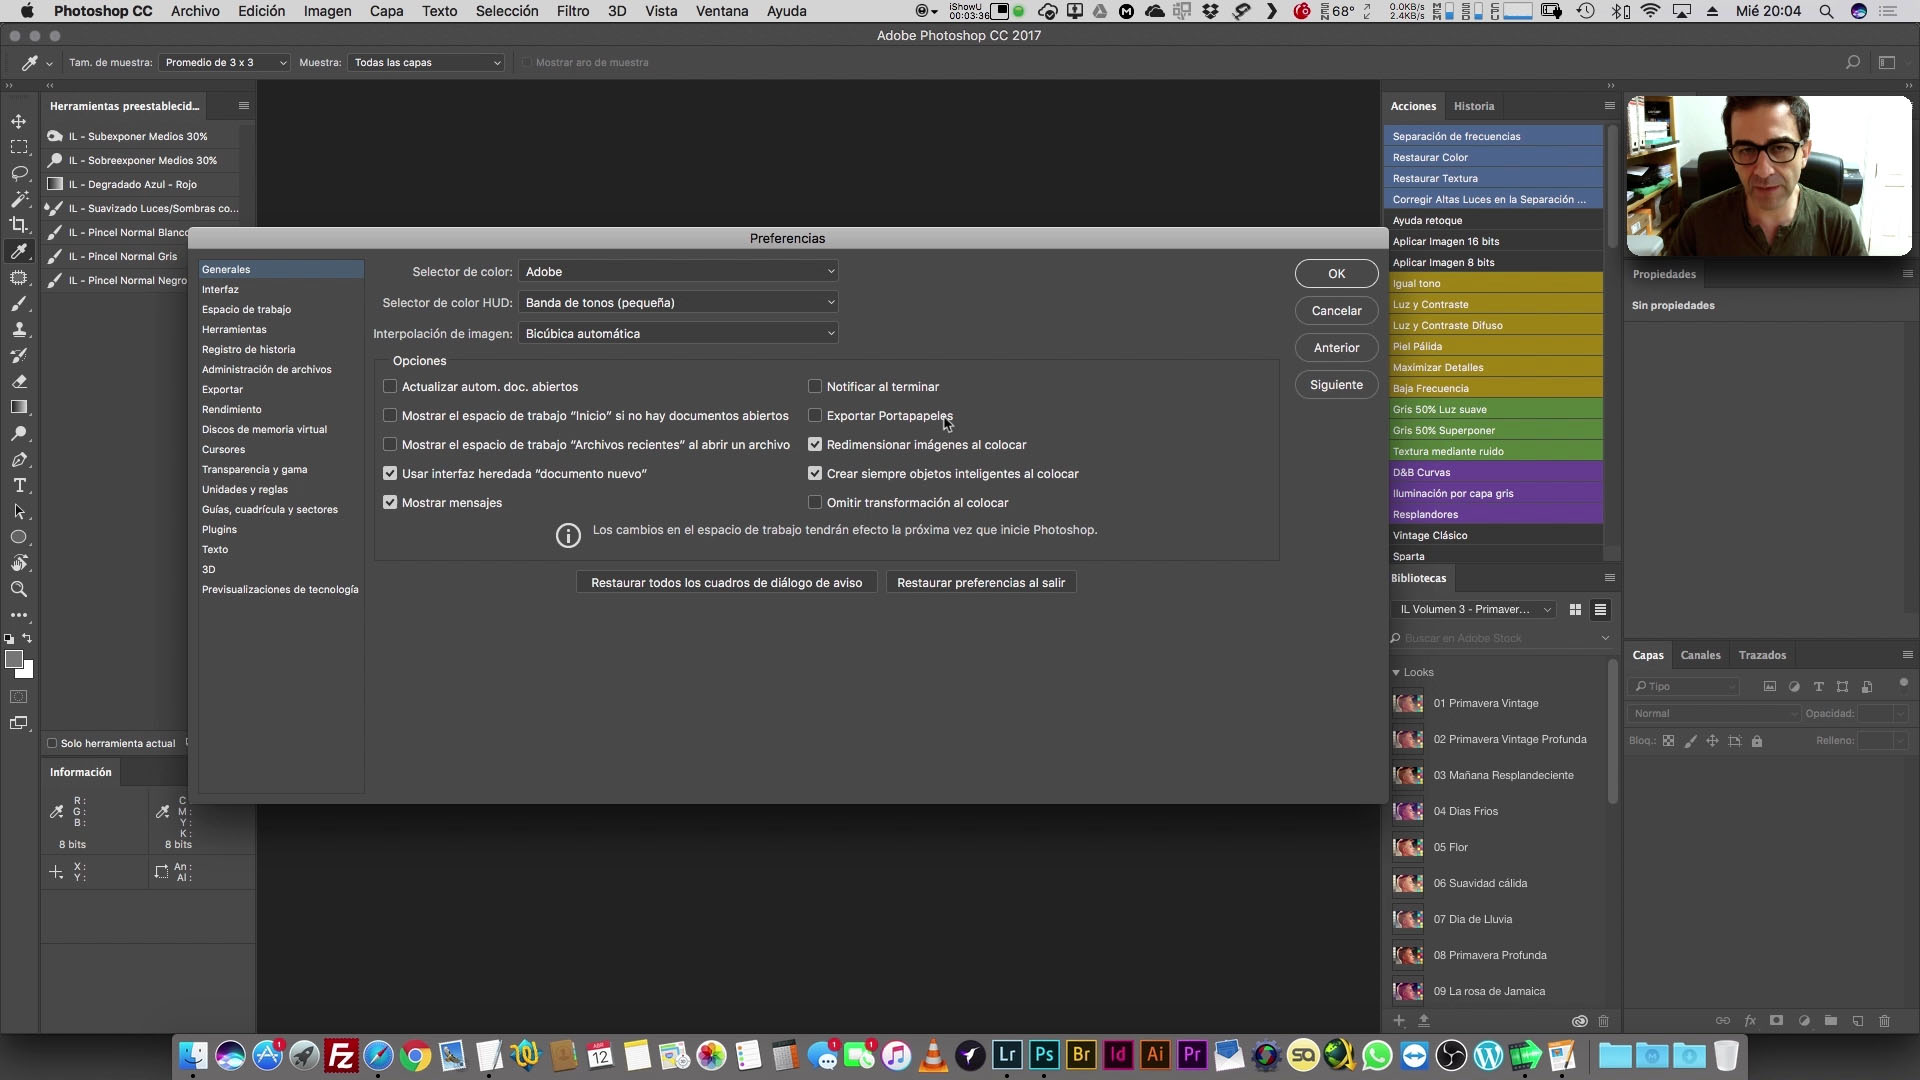Click Restaurar preferencias al salir
Image resolution: width=1920 pixels, height=1080 pixels.
(x=980, y=582)
